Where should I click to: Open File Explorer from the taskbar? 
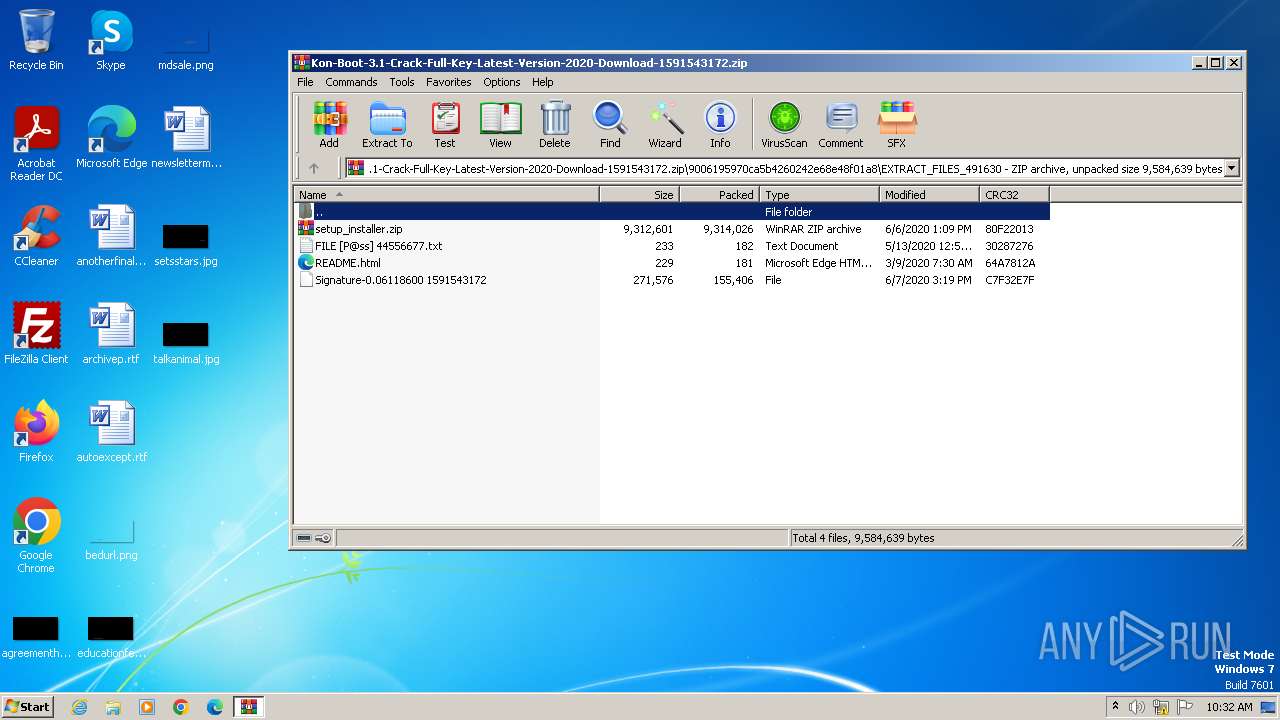coord(113,707)
